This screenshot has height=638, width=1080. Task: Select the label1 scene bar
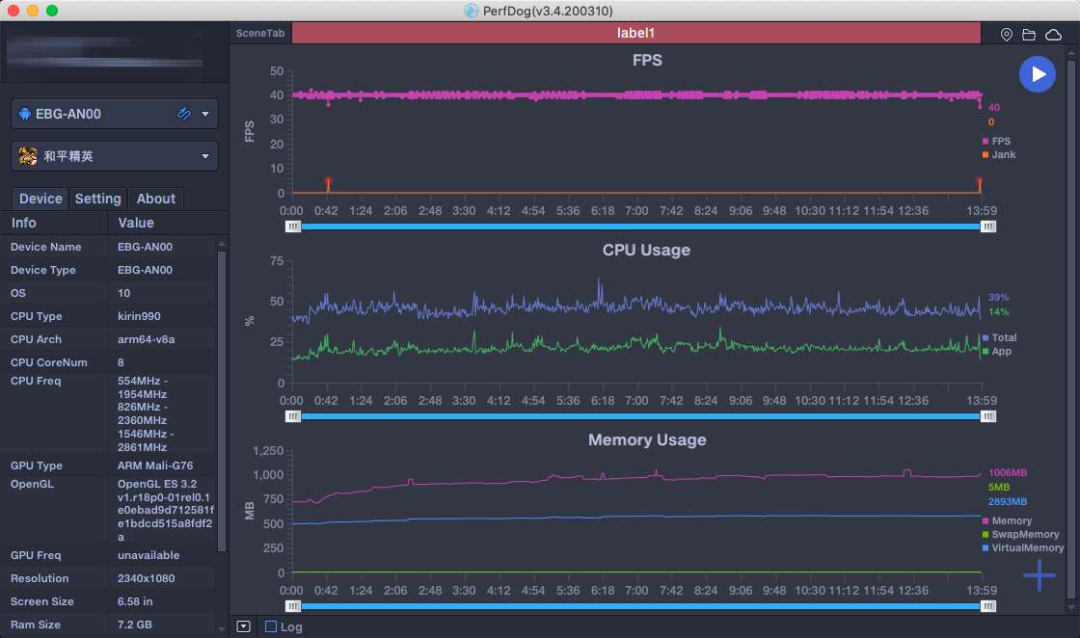tap(636, 33)
